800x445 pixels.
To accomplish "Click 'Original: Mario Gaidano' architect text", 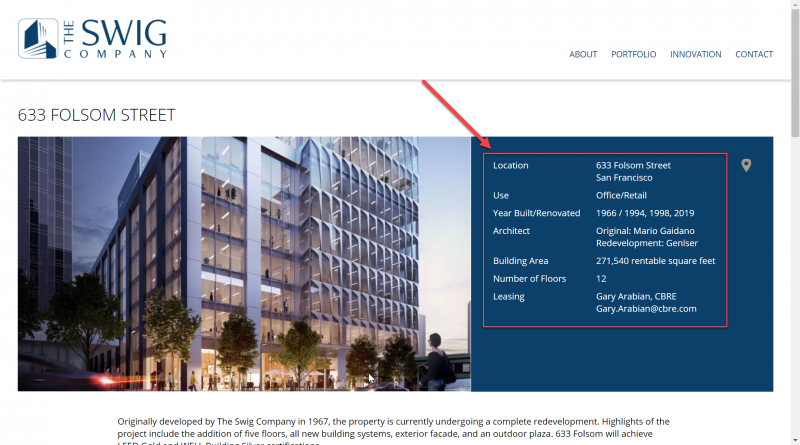I will (x=645, y=231).
